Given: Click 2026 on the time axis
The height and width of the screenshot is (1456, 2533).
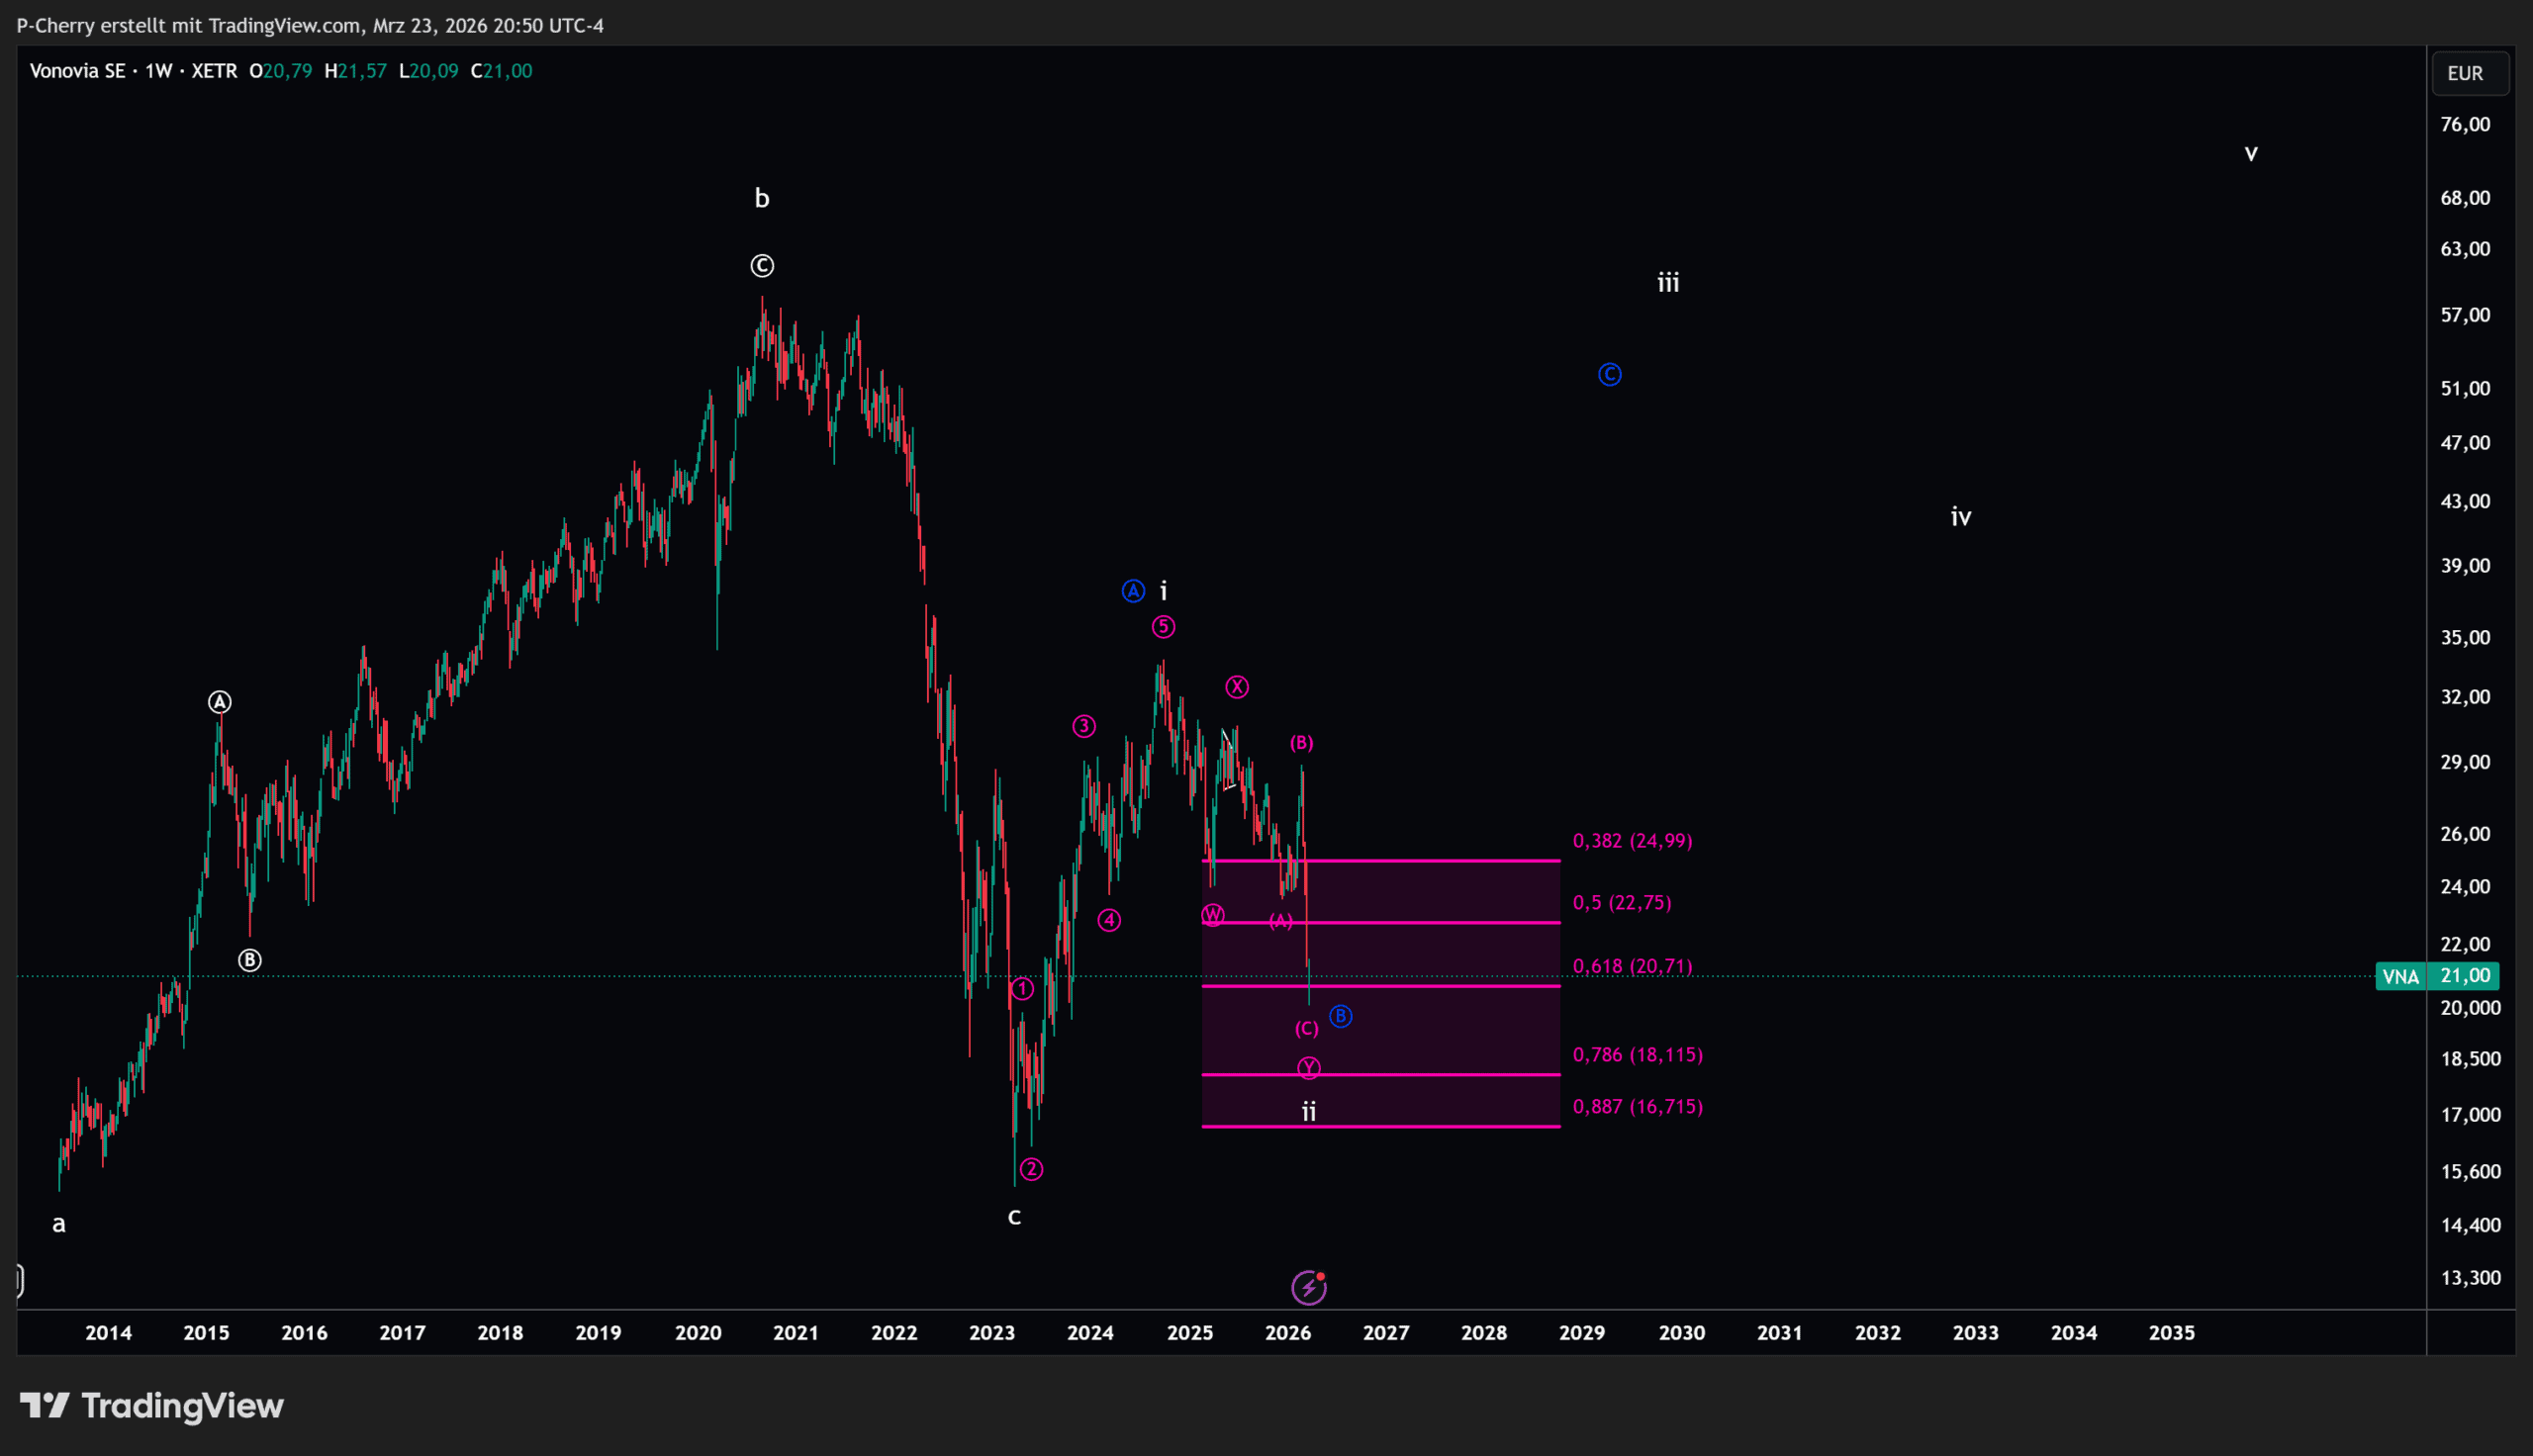Looking at the screenshot, I should 1287,1332.
